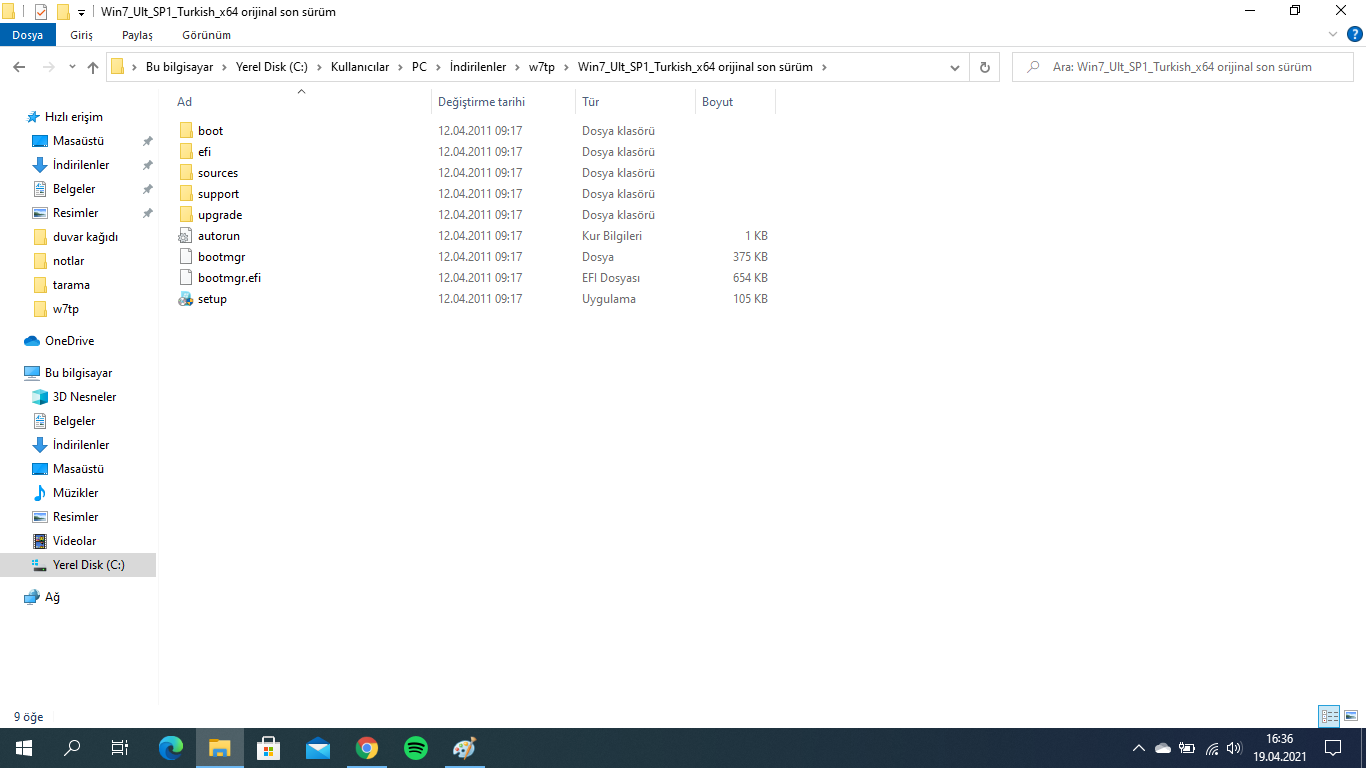This screenshot has width=1366, height=768.
Task: Open the Mail app on taskbar
Action: pos(318,748)
